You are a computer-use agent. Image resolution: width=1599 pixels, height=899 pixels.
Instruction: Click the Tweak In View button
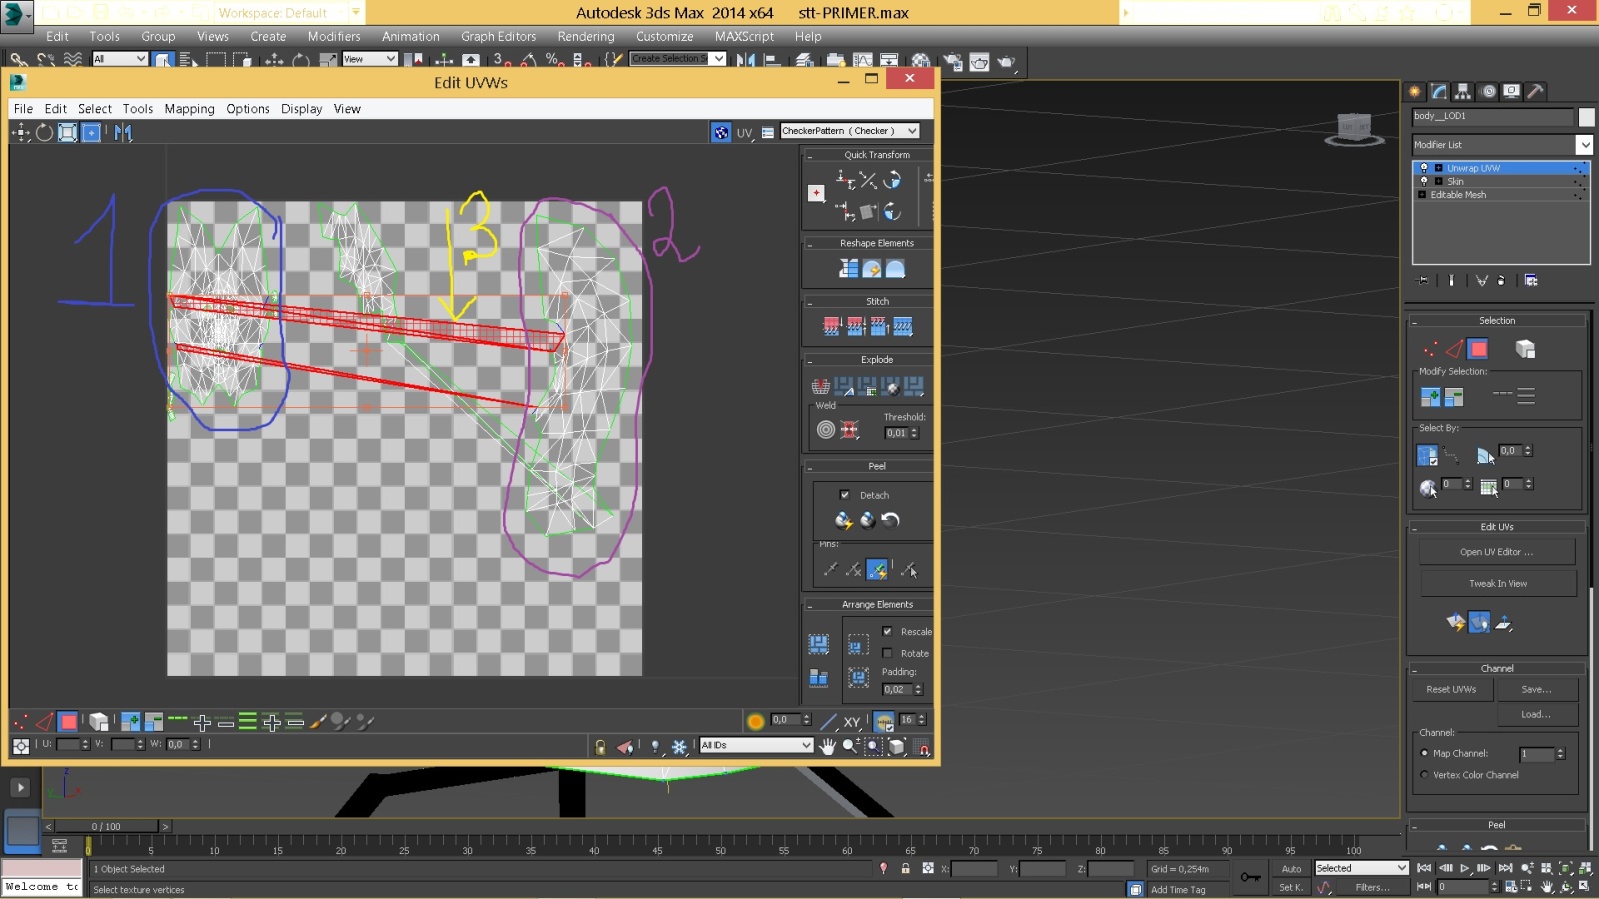point(1497,583)
